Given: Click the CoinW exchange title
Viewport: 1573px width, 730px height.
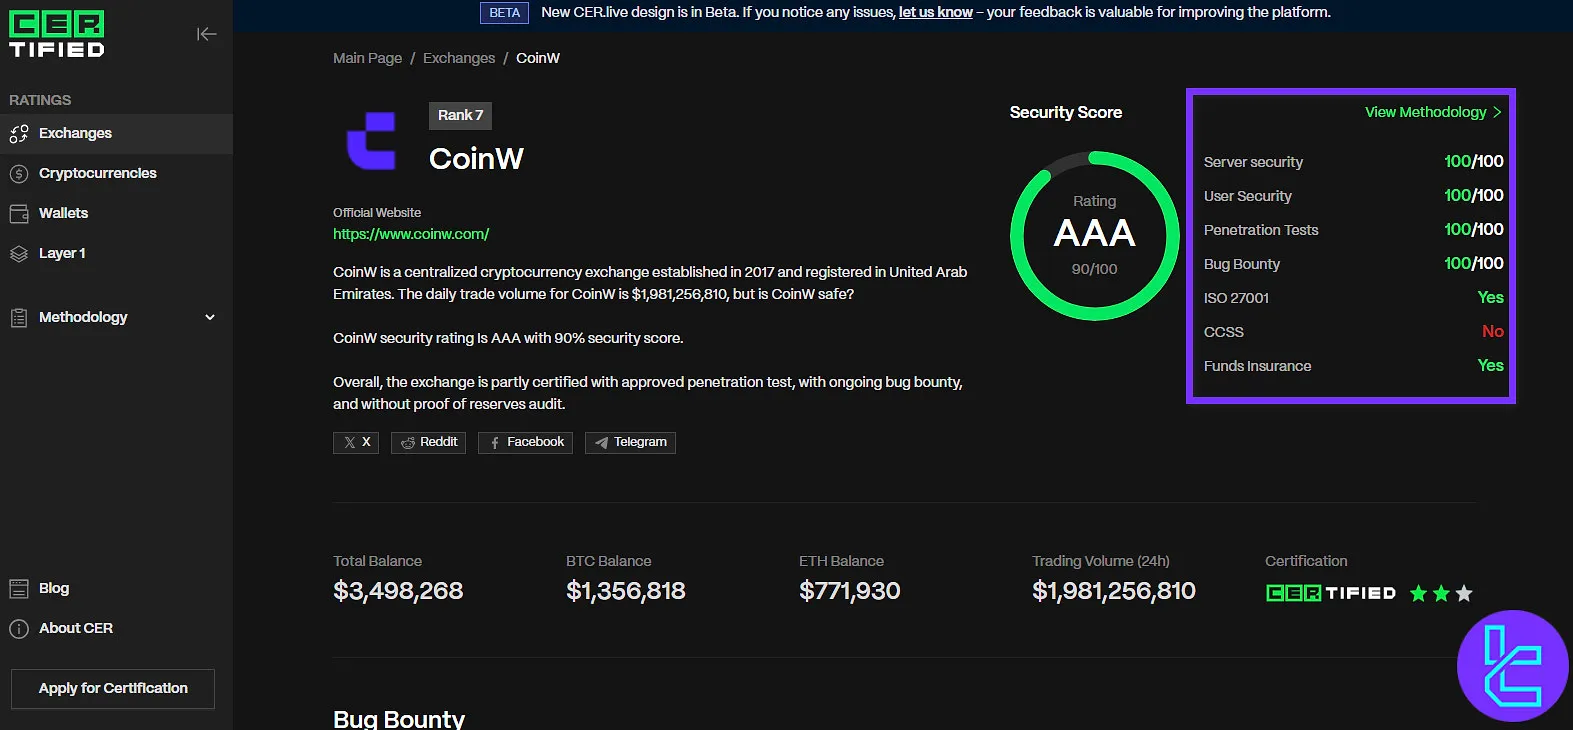Looking at the screenshot, I should pos(476,158).
